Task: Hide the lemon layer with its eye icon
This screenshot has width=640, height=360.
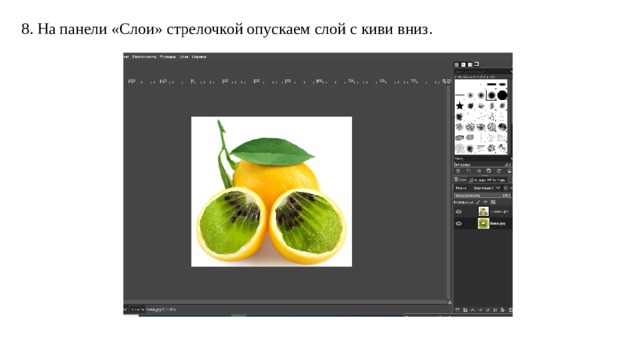Action: pos(459,212)
